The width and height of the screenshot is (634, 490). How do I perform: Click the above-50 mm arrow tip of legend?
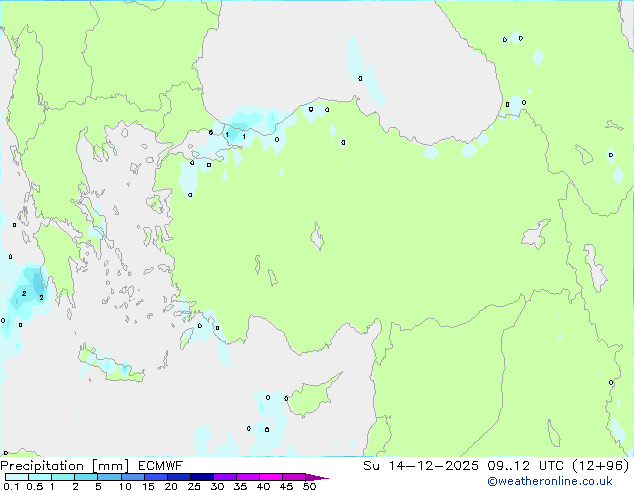(x=317, y=477)
